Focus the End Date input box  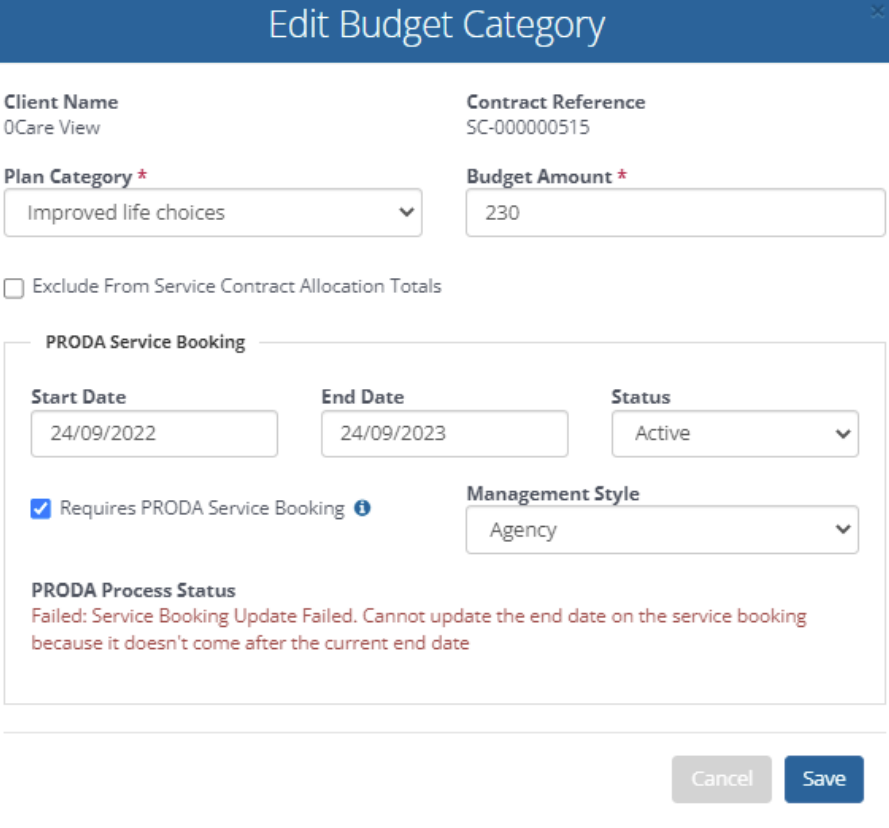(444, 434)
